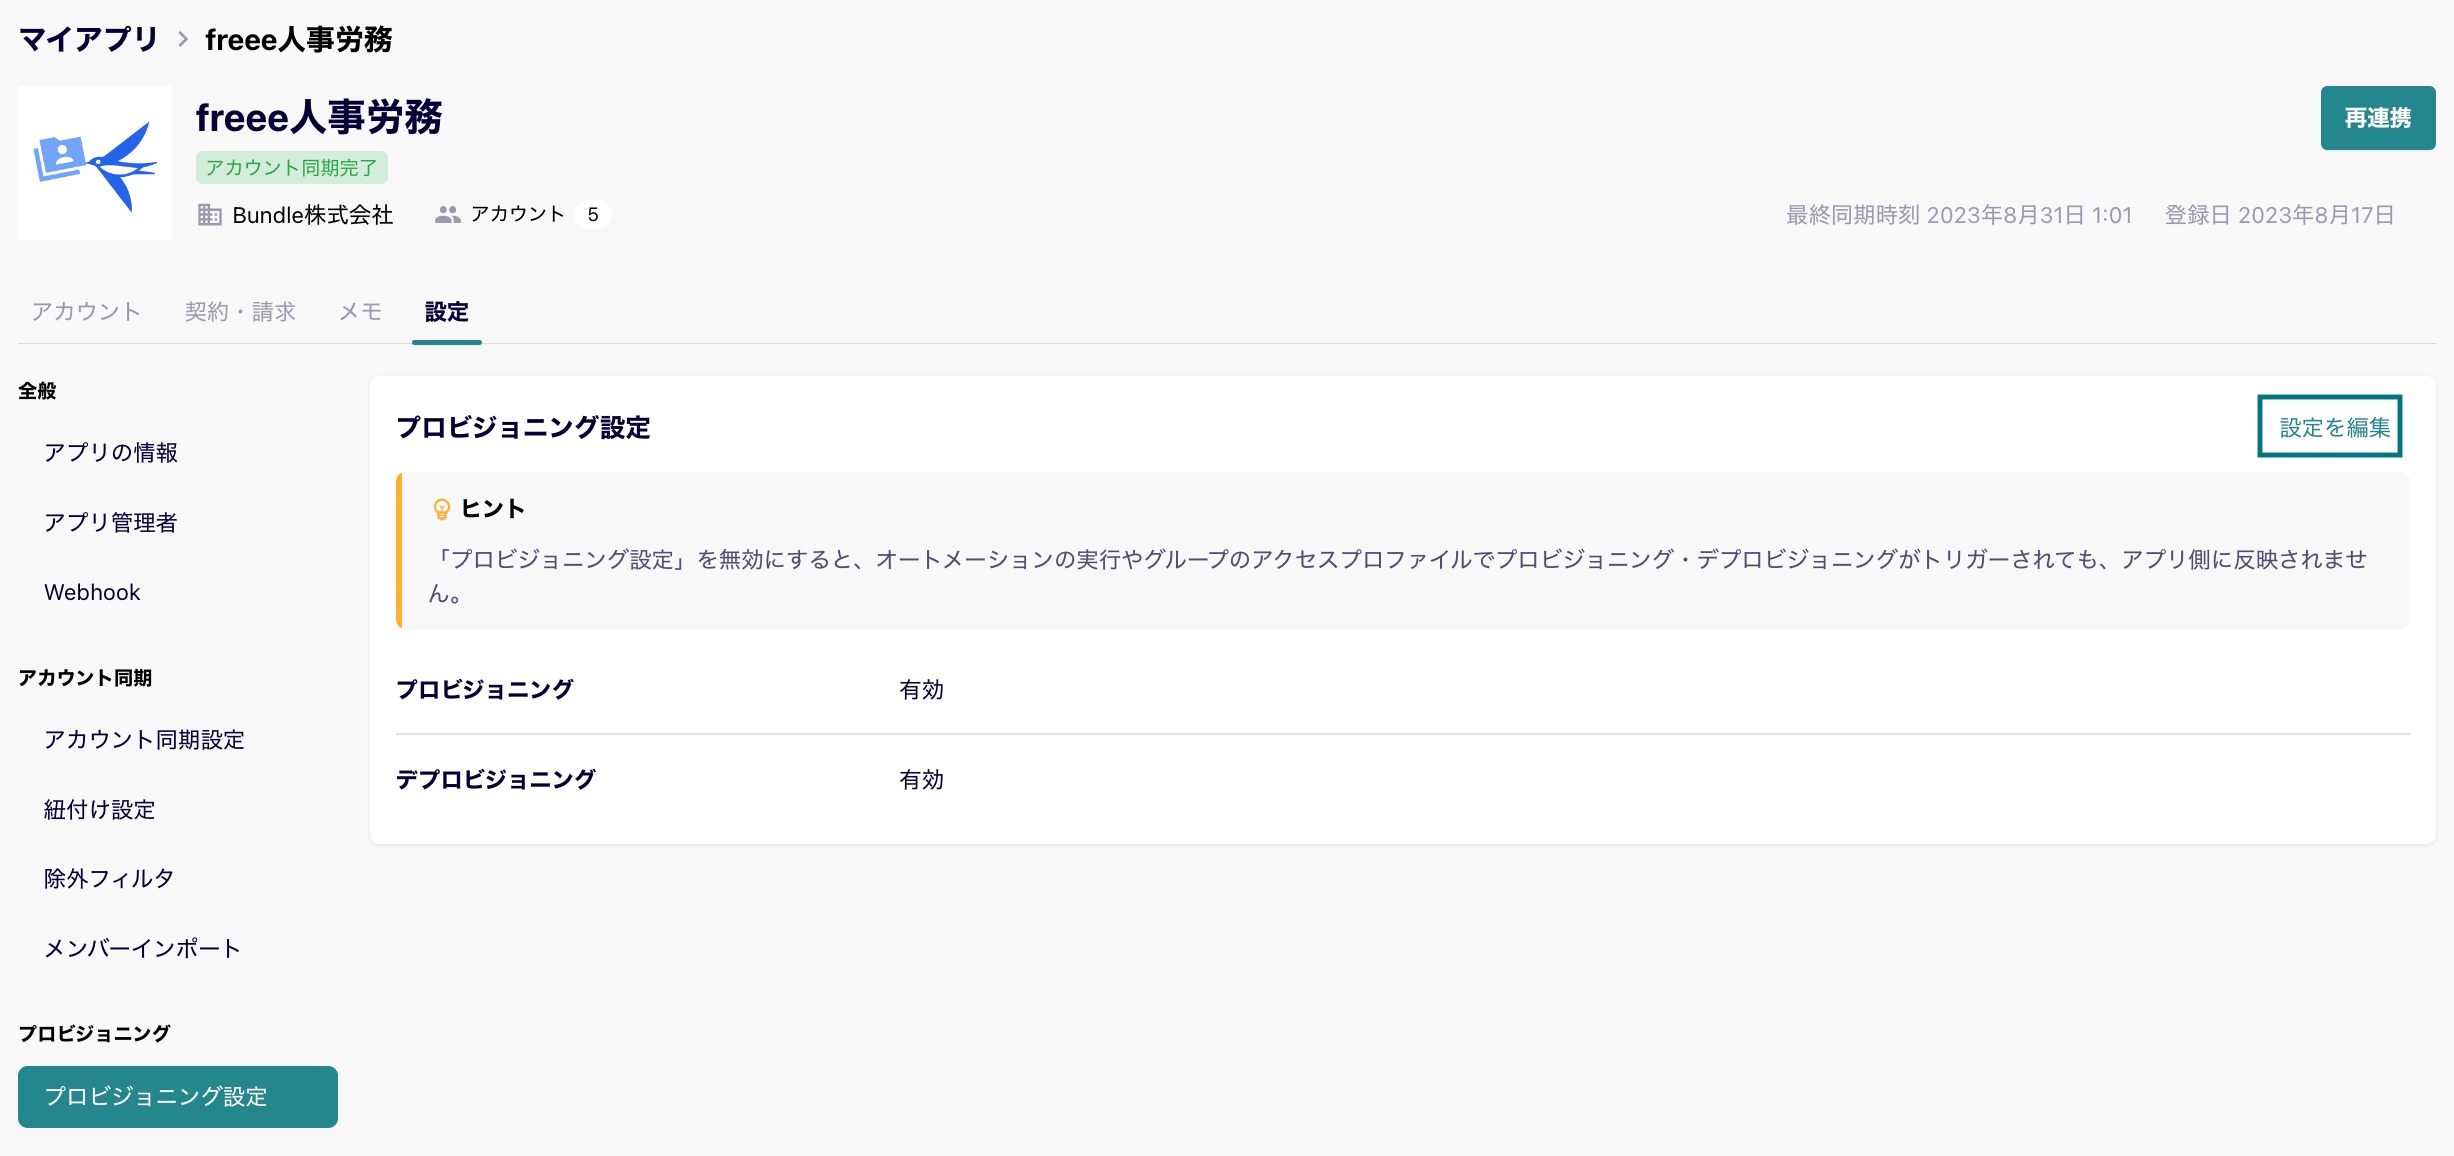
Task: Click the プロビジョニング設定 panel heading
Action: (523, 428)
